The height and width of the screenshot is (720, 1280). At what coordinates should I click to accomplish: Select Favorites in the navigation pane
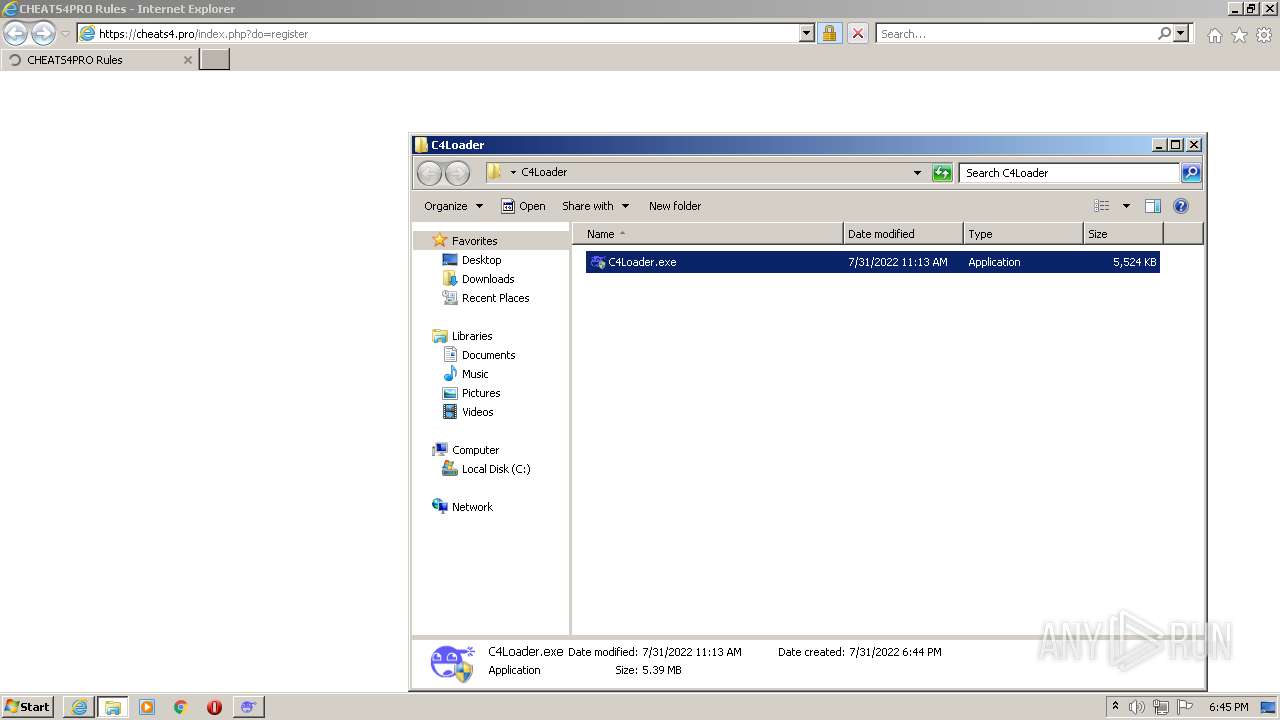[x=474, y=241]
